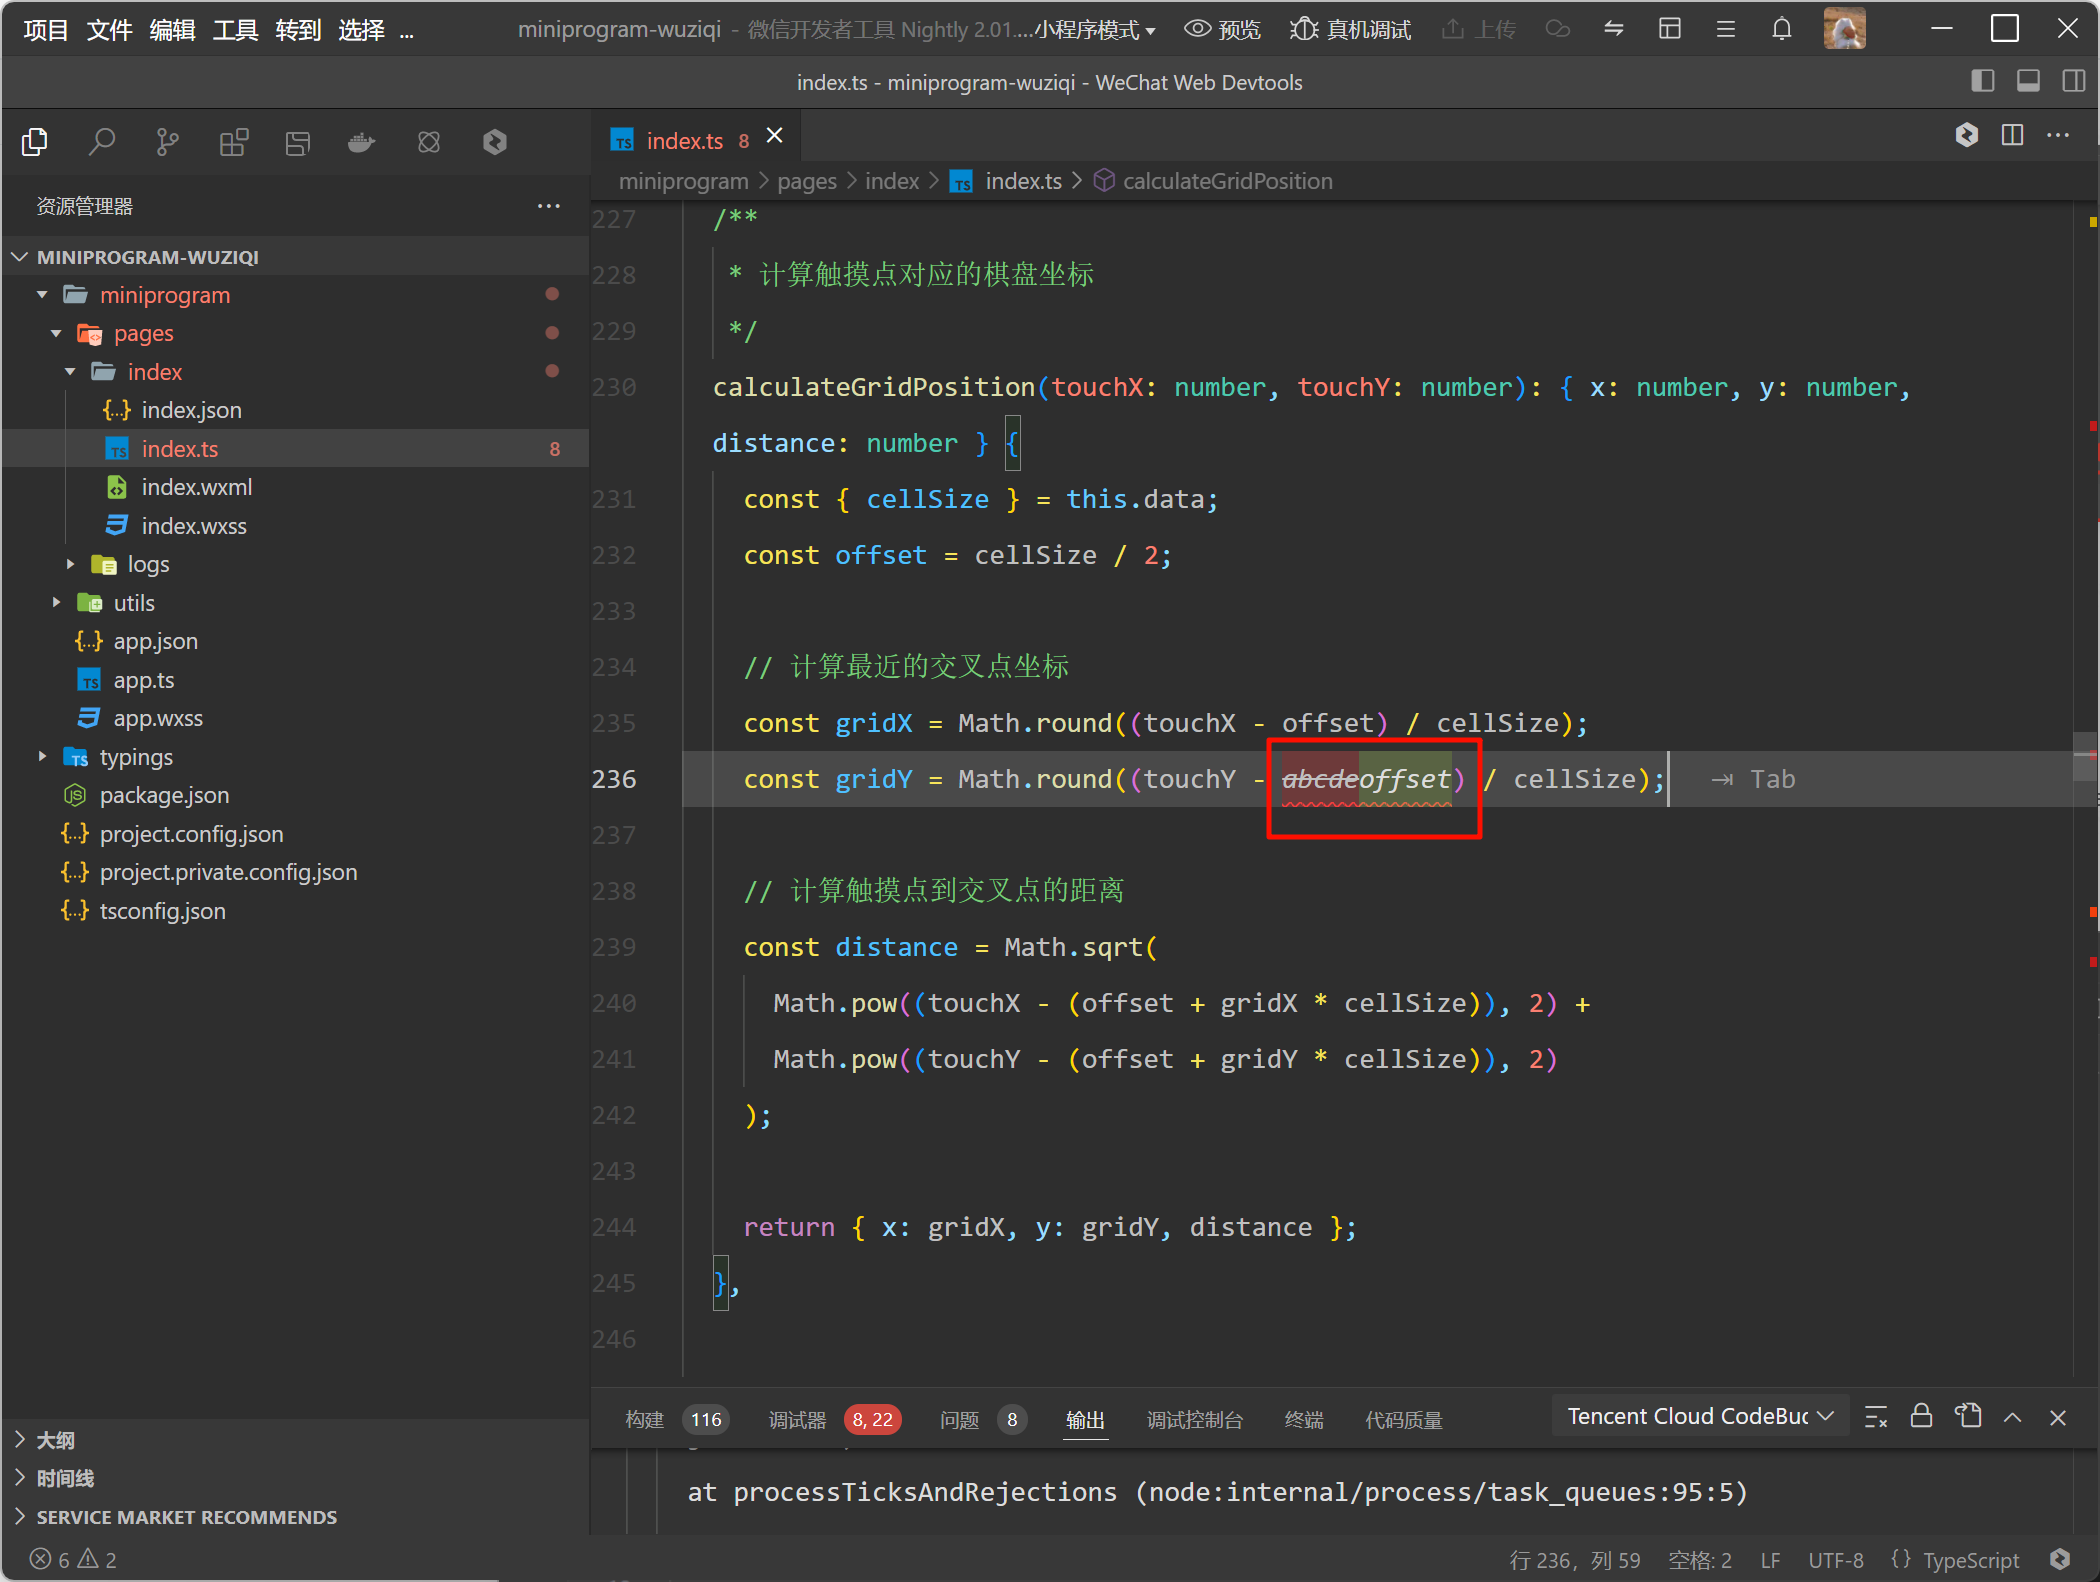The width and height of the screenshot is (2100, 1582).
Task: Click the real device debug bug icon
Action: pos(1304,29)
